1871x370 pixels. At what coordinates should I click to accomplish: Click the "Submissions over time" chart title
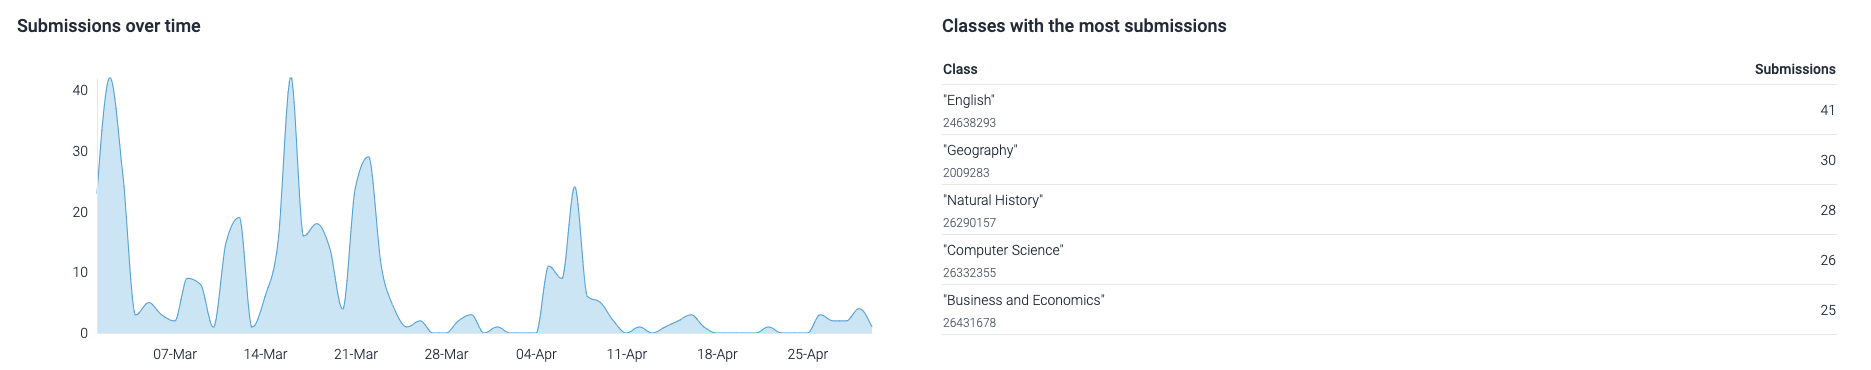tap(109, 26)
